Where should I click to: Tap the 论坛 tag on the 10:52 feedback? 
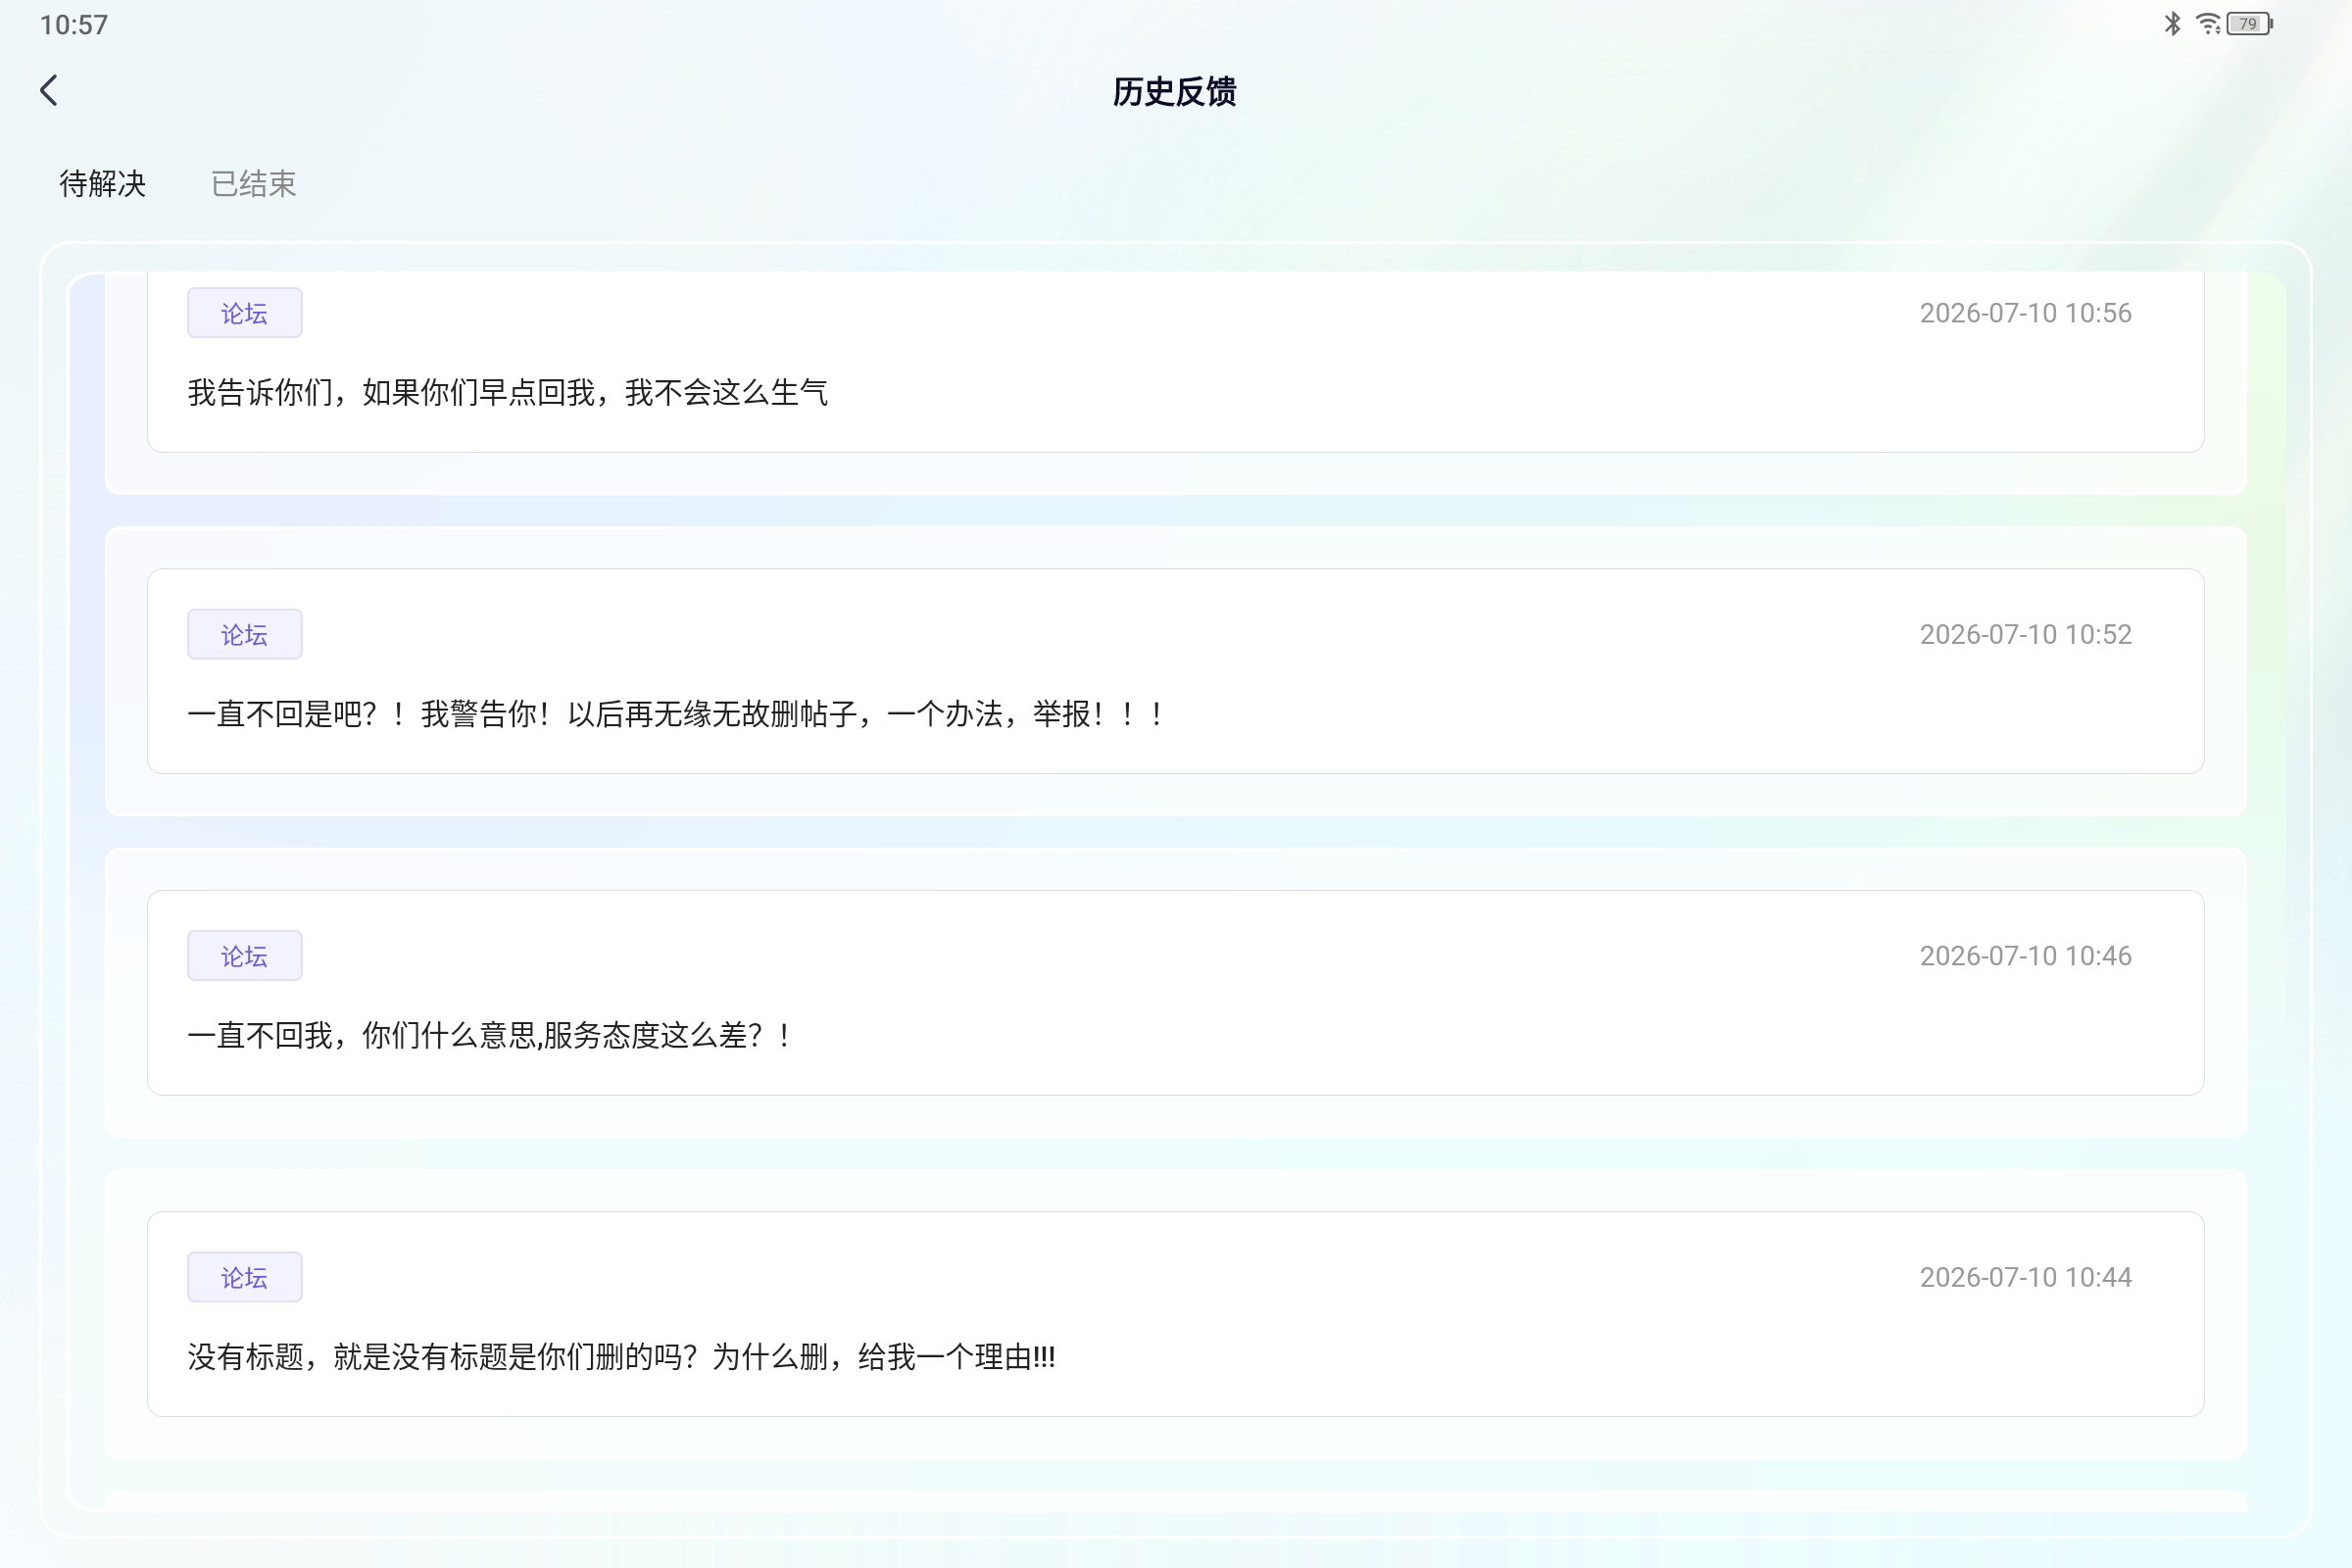(245, 634)
